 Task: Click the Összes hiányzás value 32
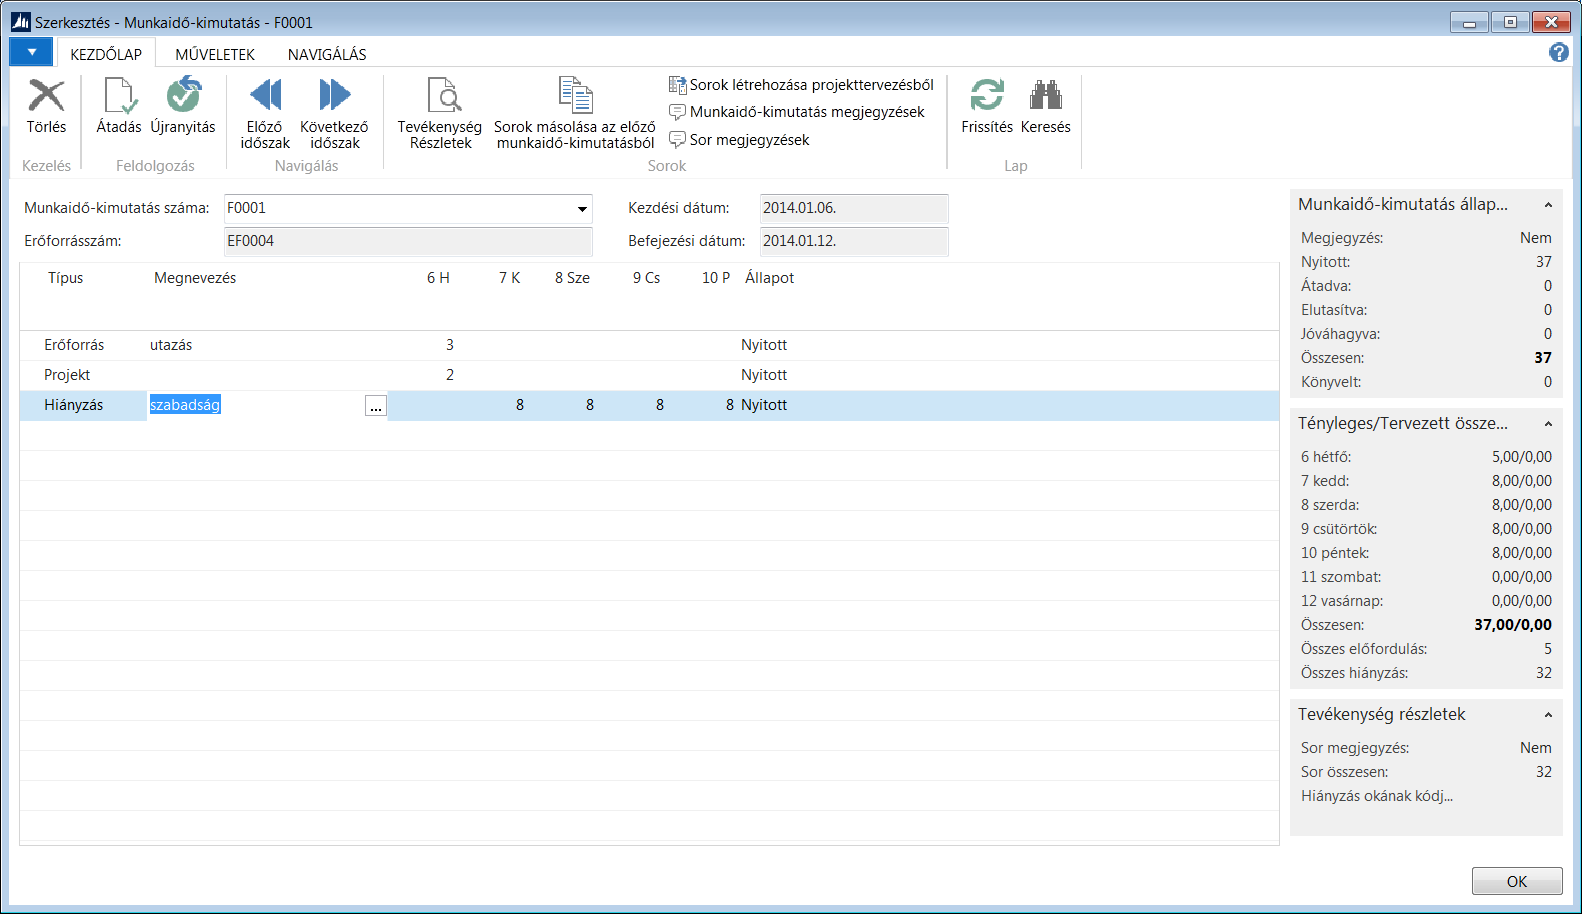(1544, 673)
